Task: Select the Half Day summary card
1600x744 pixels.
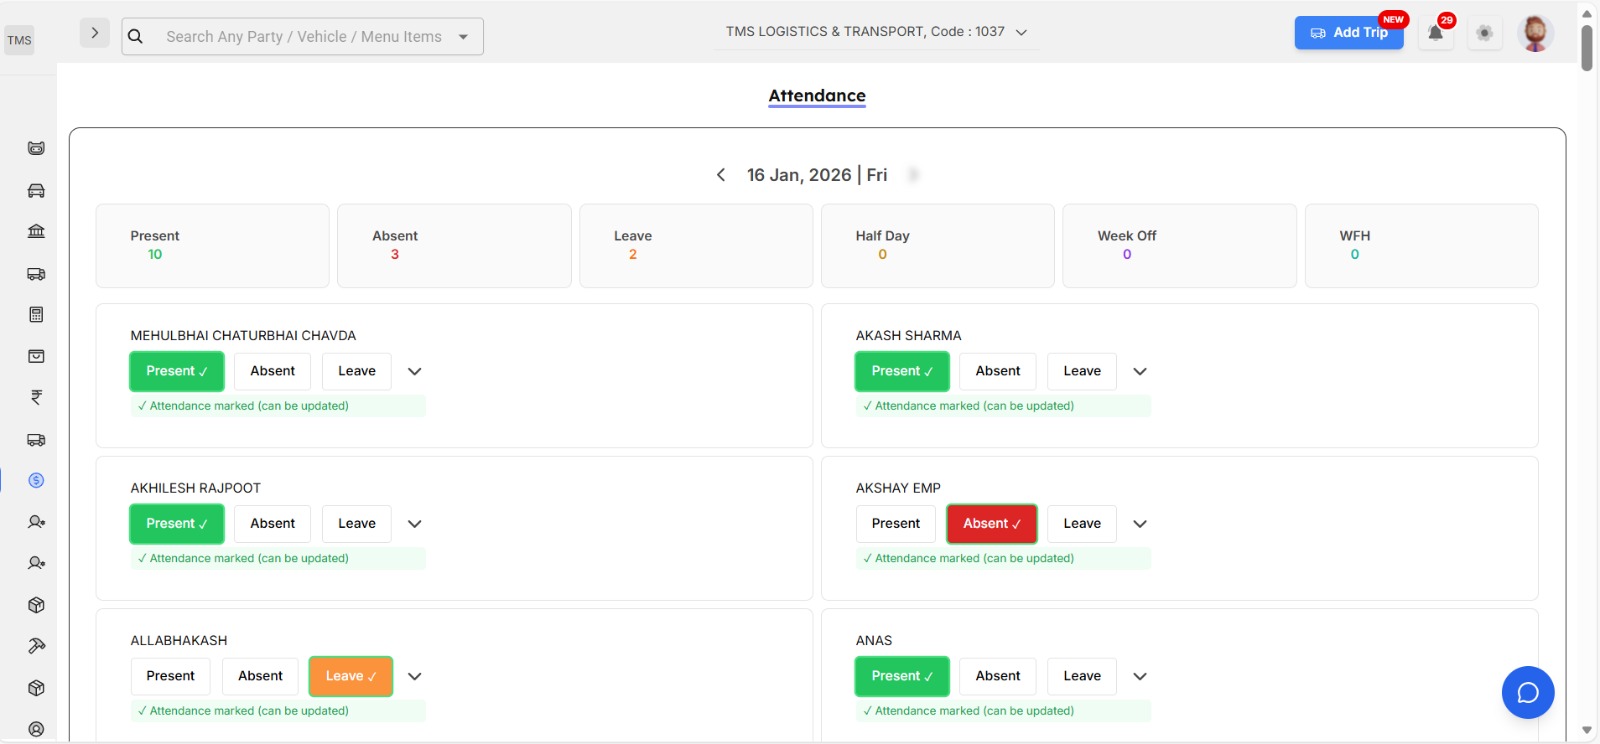Action: coord(937,246)
